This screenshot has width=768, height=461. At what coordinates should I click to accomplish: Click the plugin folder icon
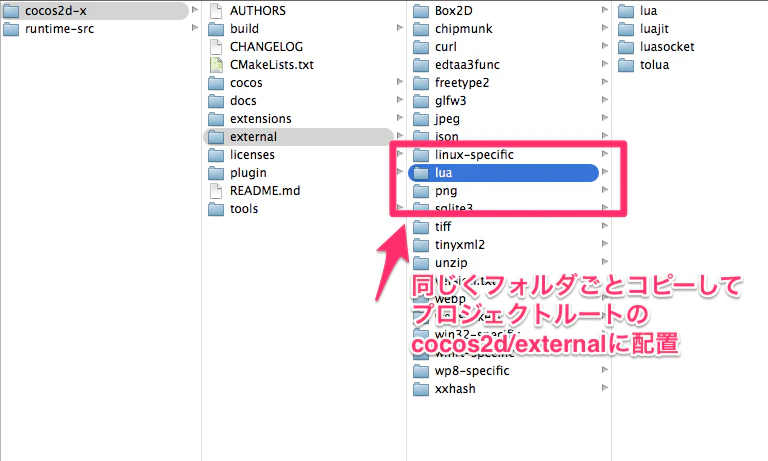[216, 173]
